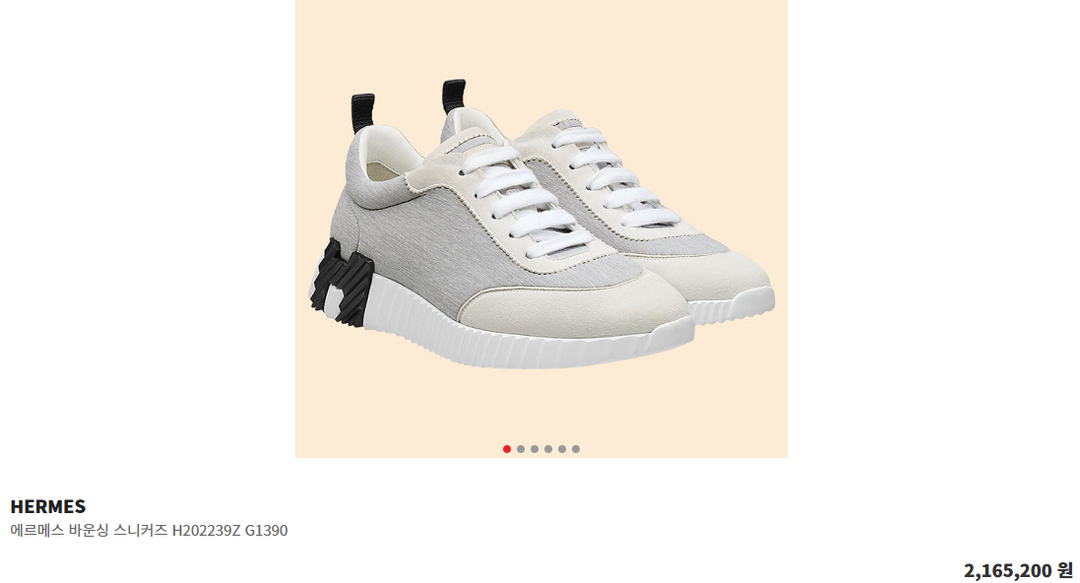Show the third product image dot

click(x=534, y=449)
